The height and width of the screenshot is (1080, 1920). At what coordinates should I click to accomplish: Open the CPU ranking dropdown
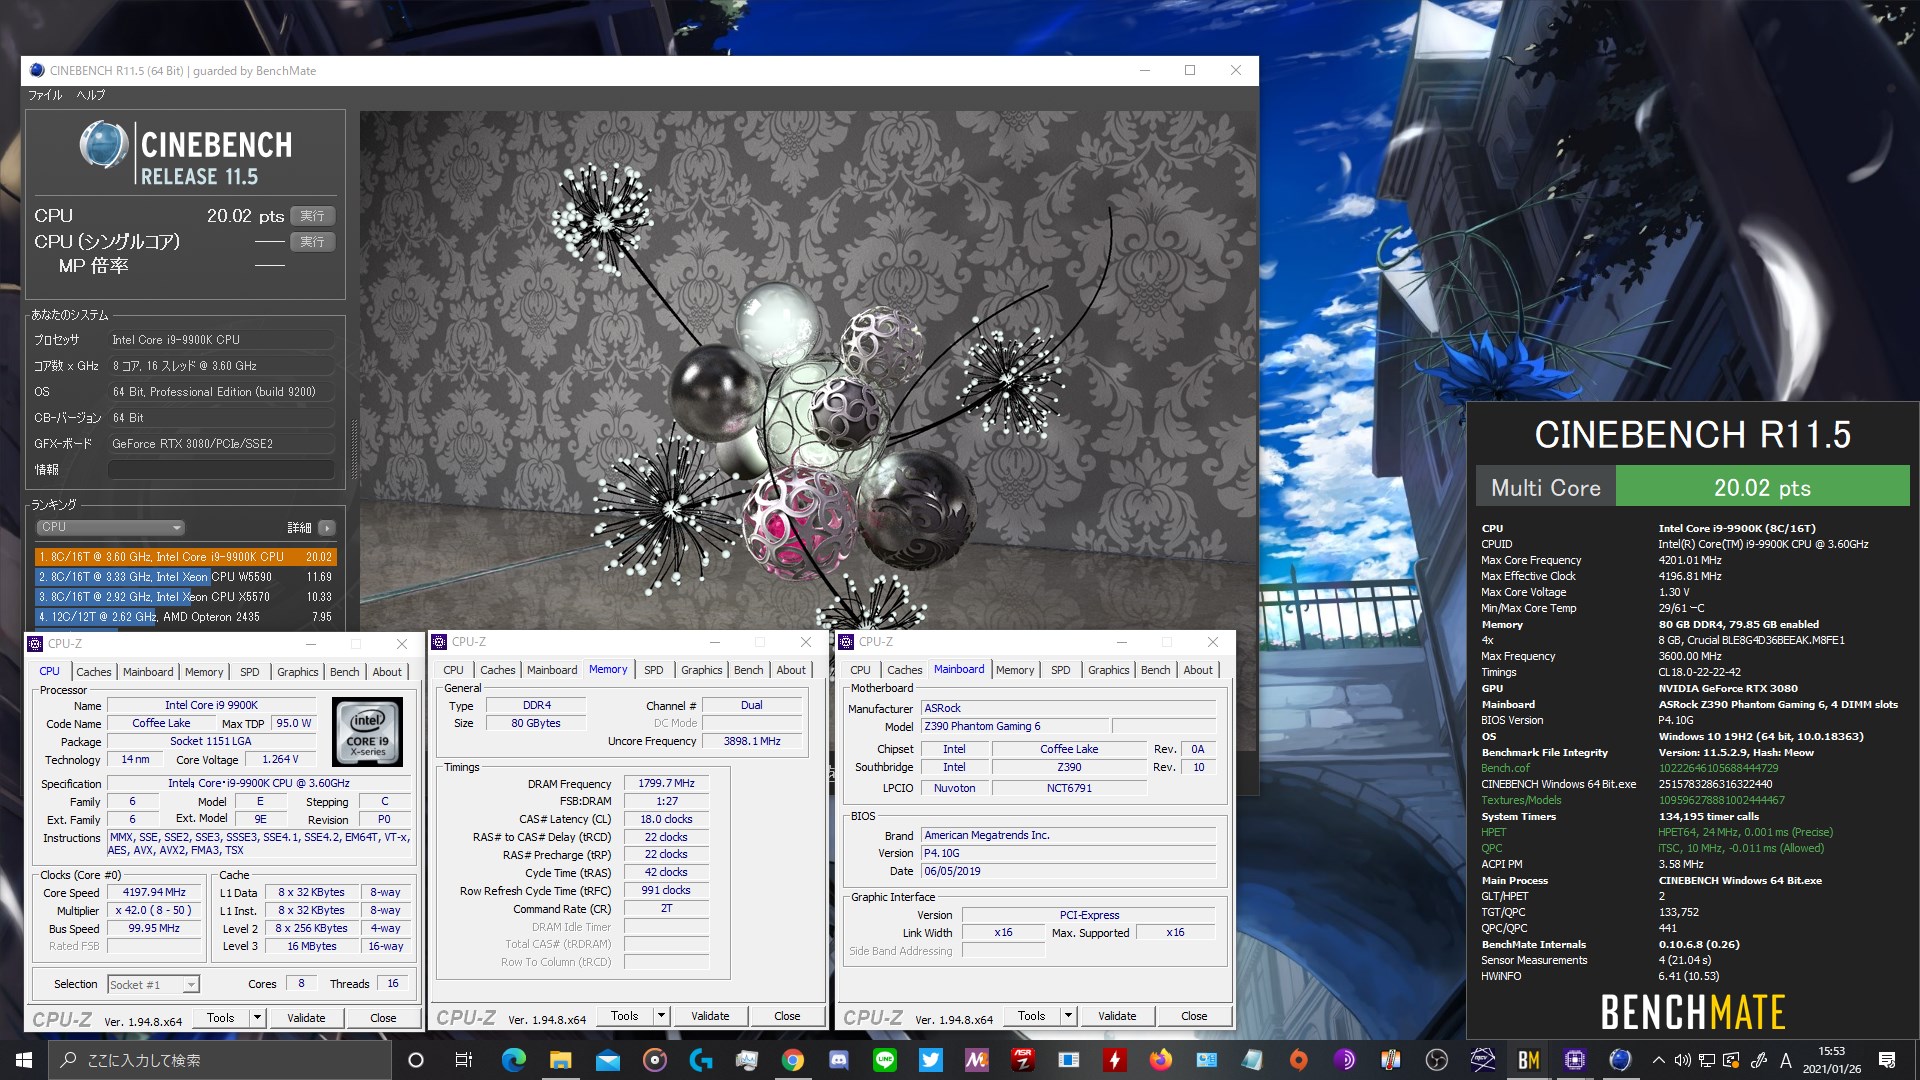pos(111,527)
